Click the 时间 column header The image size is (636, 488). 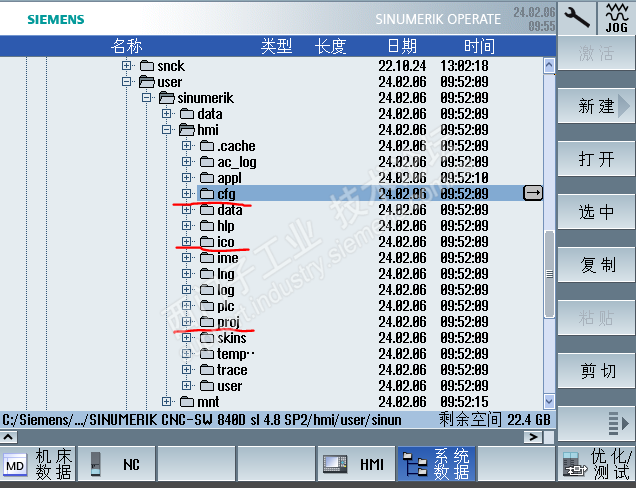point(479,46)
